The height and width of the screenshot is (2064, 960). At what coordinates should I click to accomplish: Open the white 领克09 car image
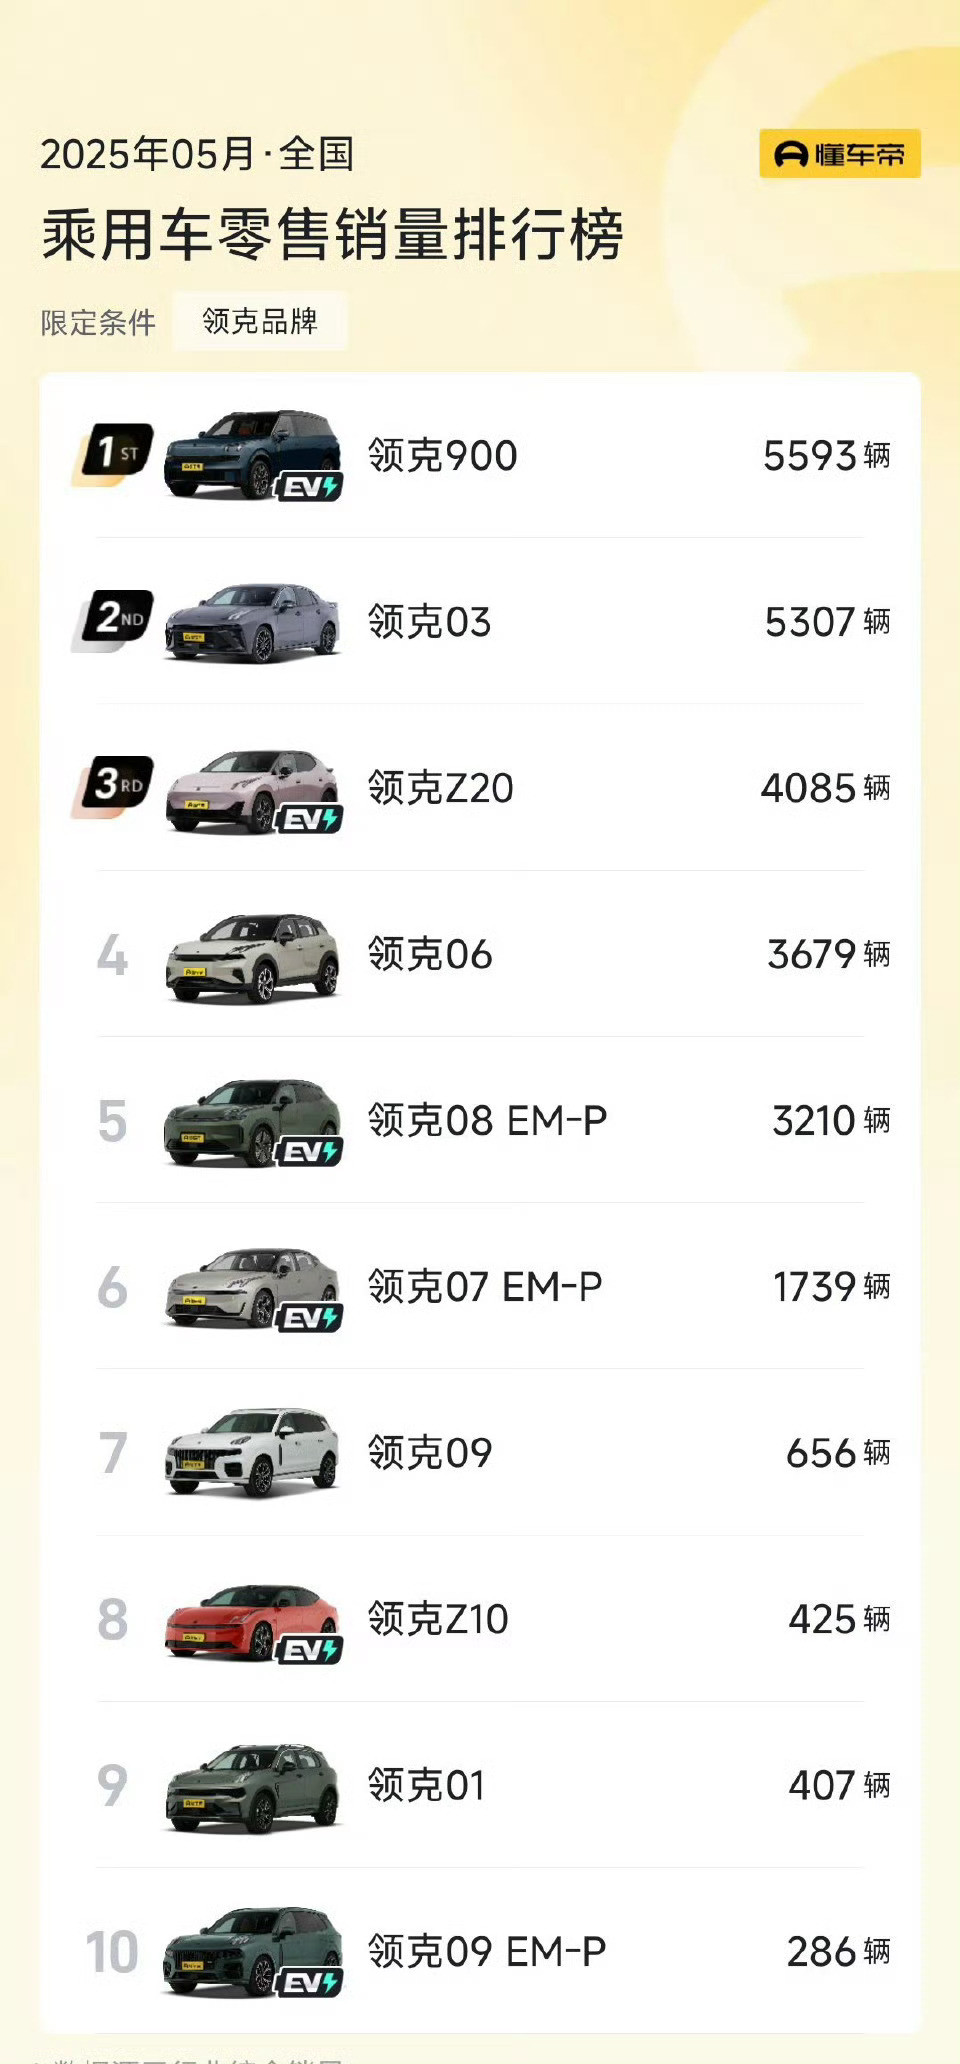[252, 1452]
